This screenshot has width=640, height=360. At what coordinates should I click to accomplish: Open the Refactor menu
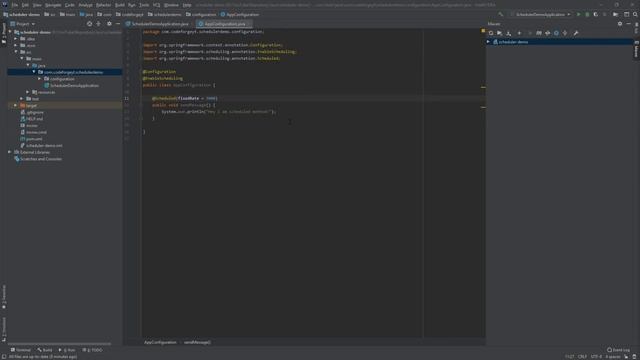pyautogui.click(x=103, y=5)
